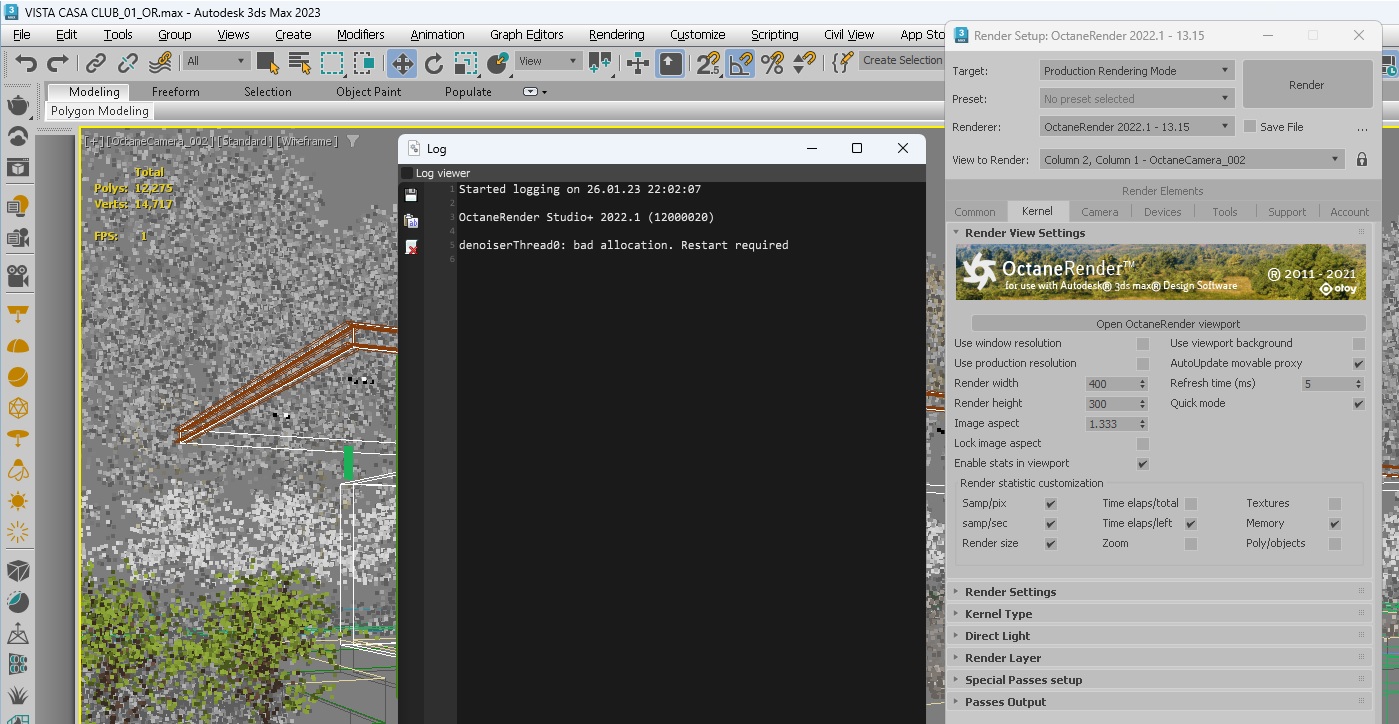Click the teapot icon in left toolbar

(18, 105)
